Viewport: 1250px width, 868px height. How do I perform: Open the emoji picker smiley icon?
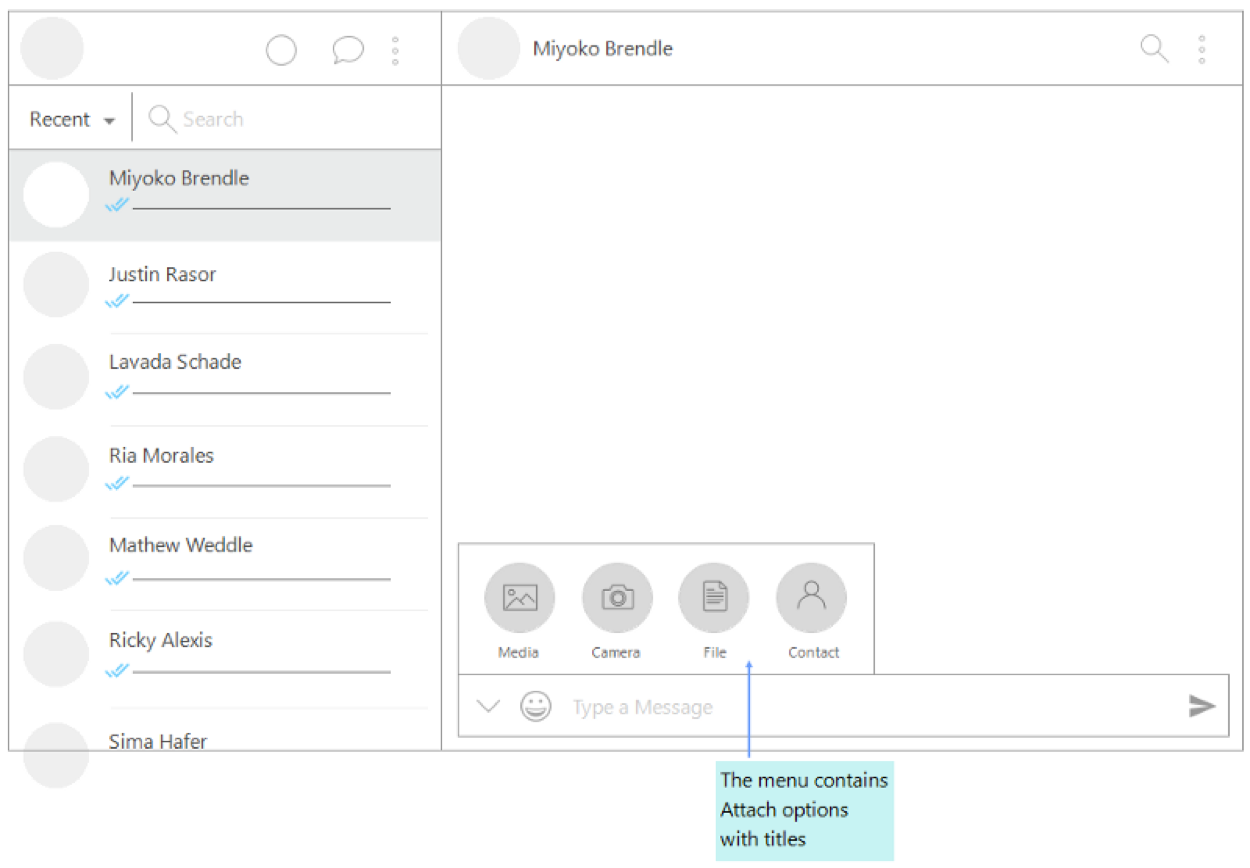tap(536, 707)
